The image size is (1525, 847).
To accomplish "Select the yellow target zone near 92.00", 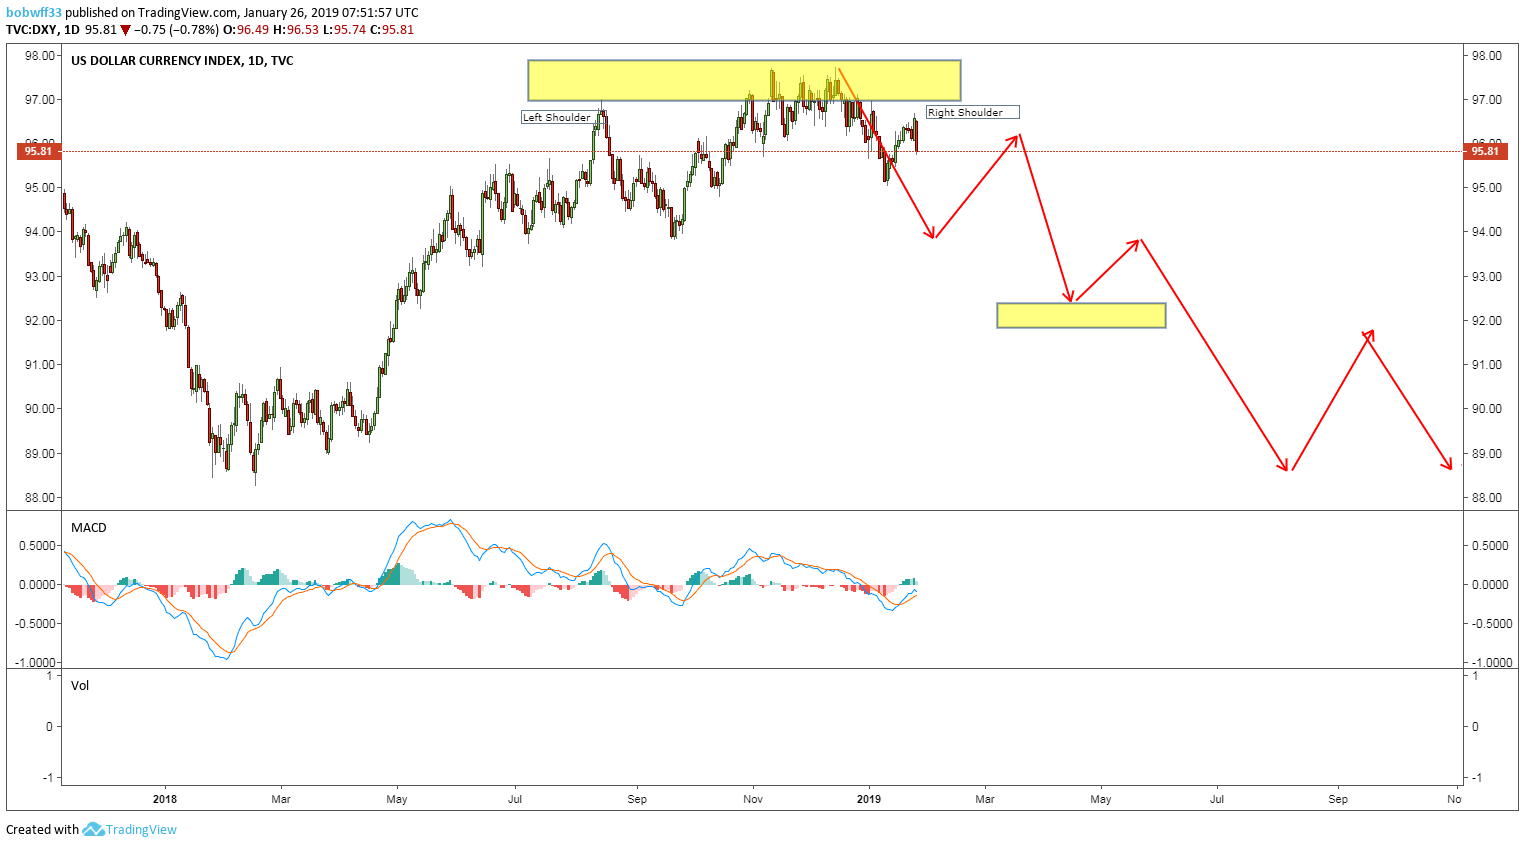I will click(x=1081, y=315).
